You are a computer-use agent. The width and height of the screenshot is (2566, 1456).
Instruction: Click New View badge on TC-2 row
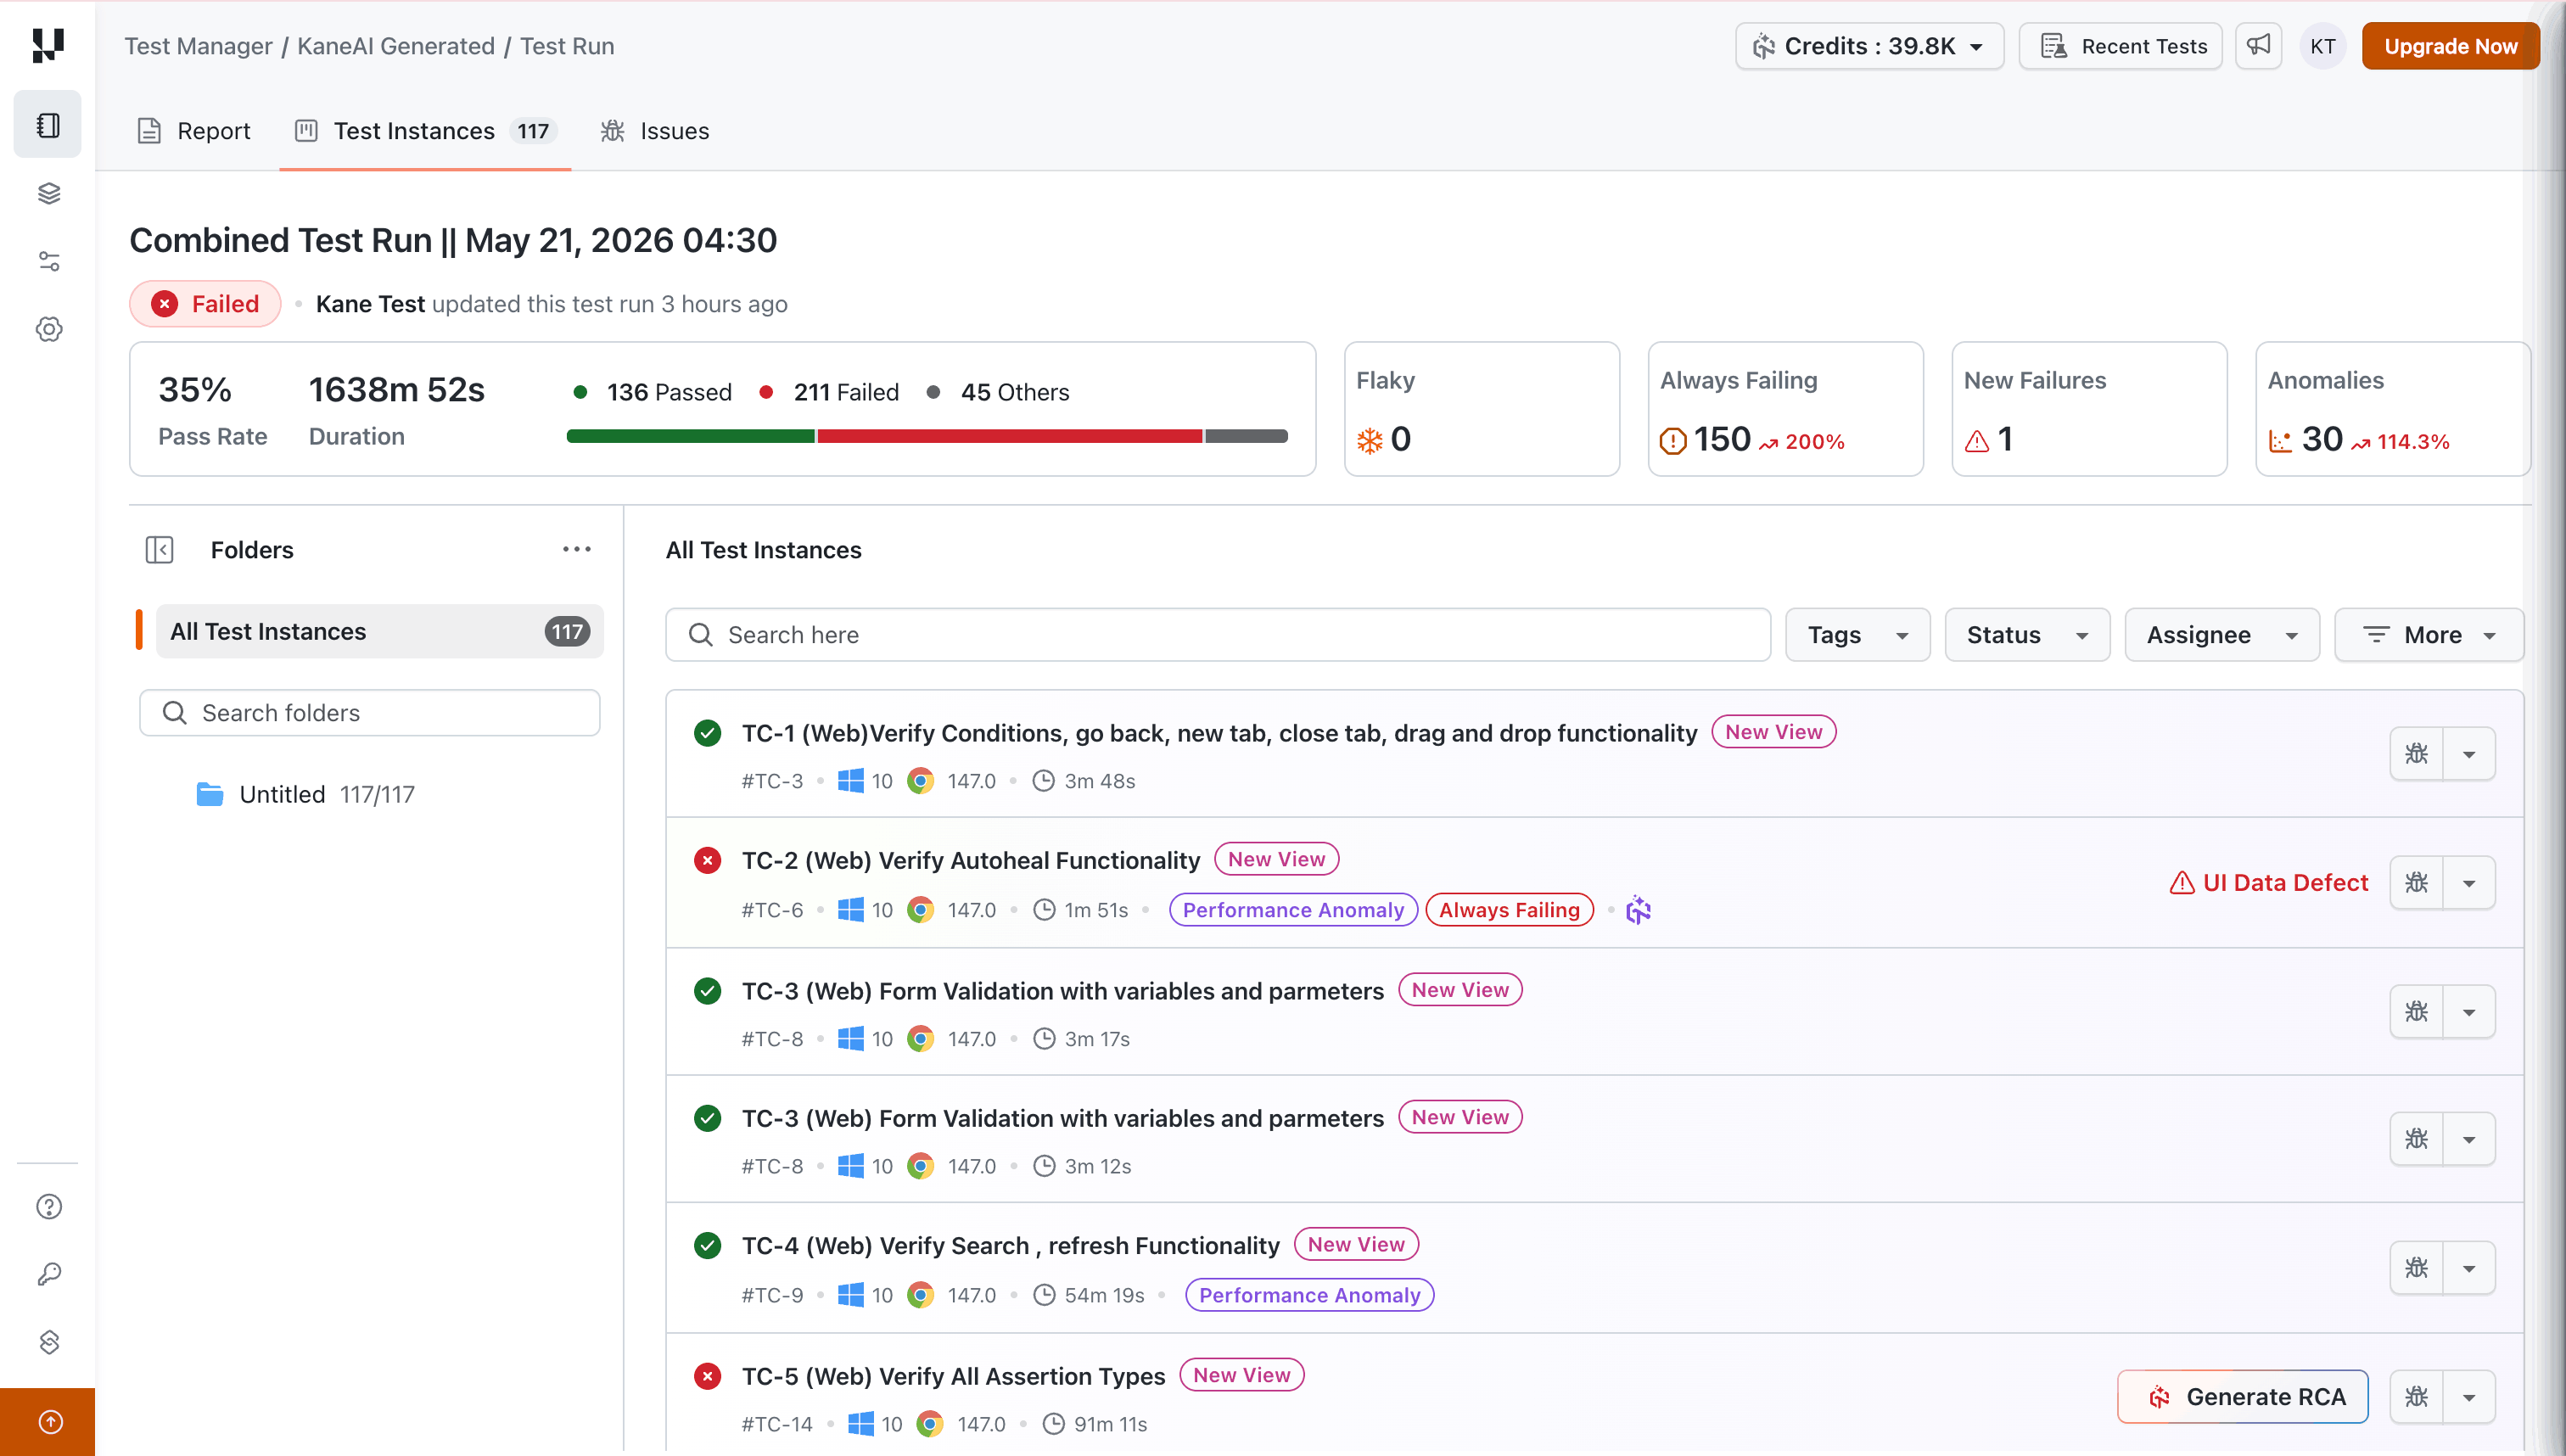(x=1276, y=859)
